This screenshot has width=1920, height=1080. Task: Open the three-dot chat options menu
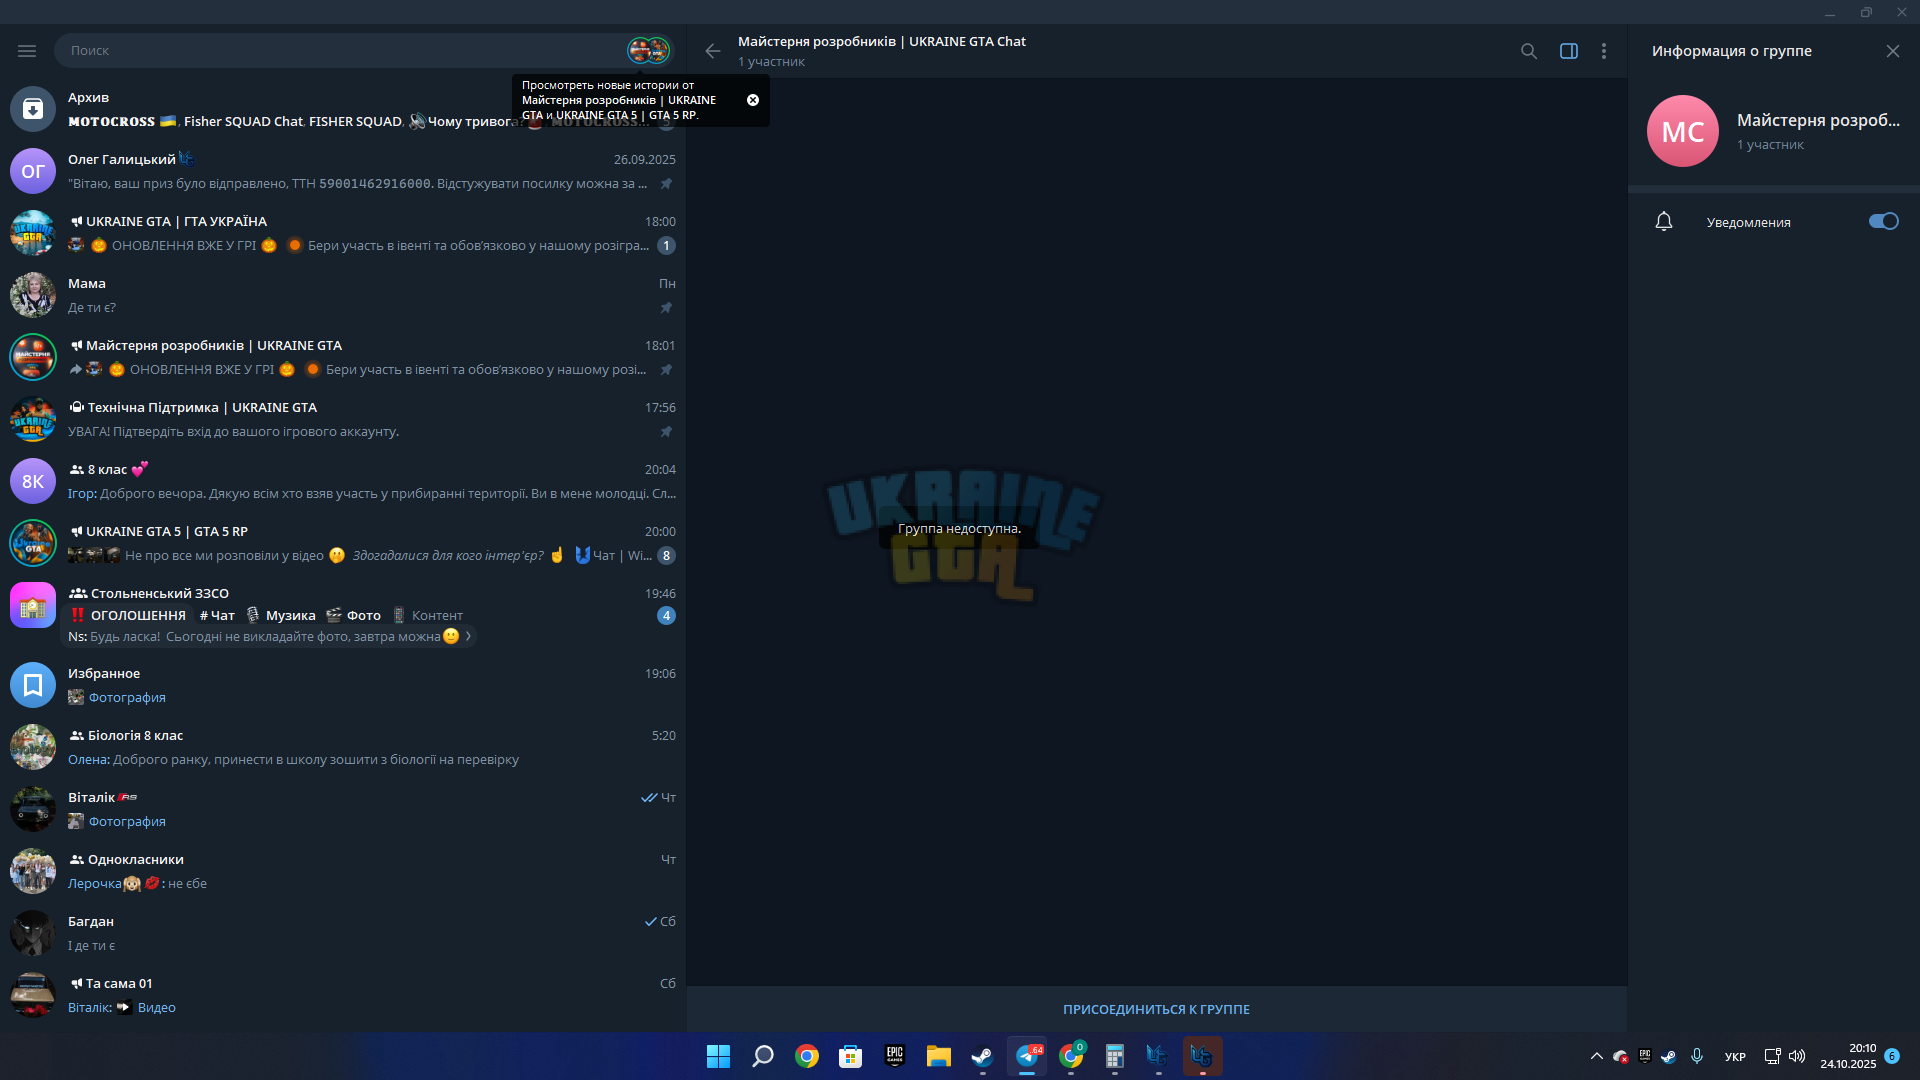pyautogui.click(x=1604, y=51)
